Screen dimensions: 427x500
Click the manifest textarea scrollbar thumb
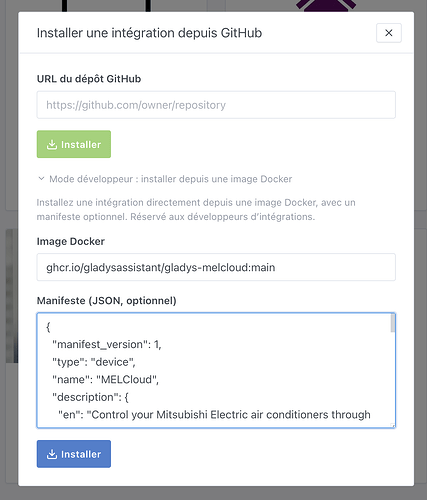pos(393,324)
